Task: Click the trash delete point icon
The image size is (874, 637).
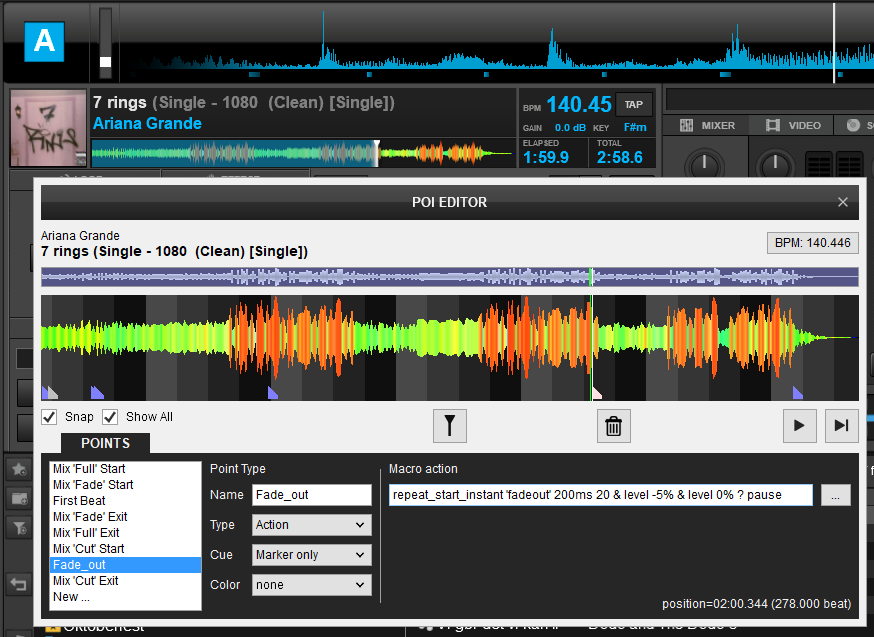Action: (x=614, y=426)
